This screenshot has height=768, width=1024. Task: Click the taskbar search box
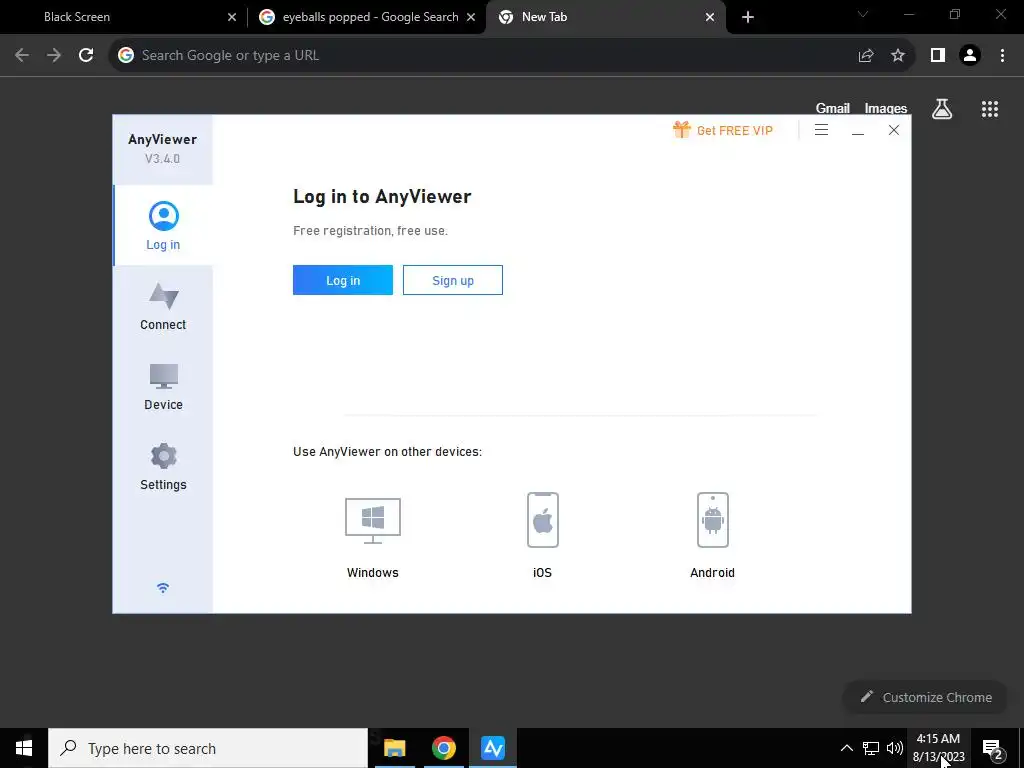pos(208,748)
